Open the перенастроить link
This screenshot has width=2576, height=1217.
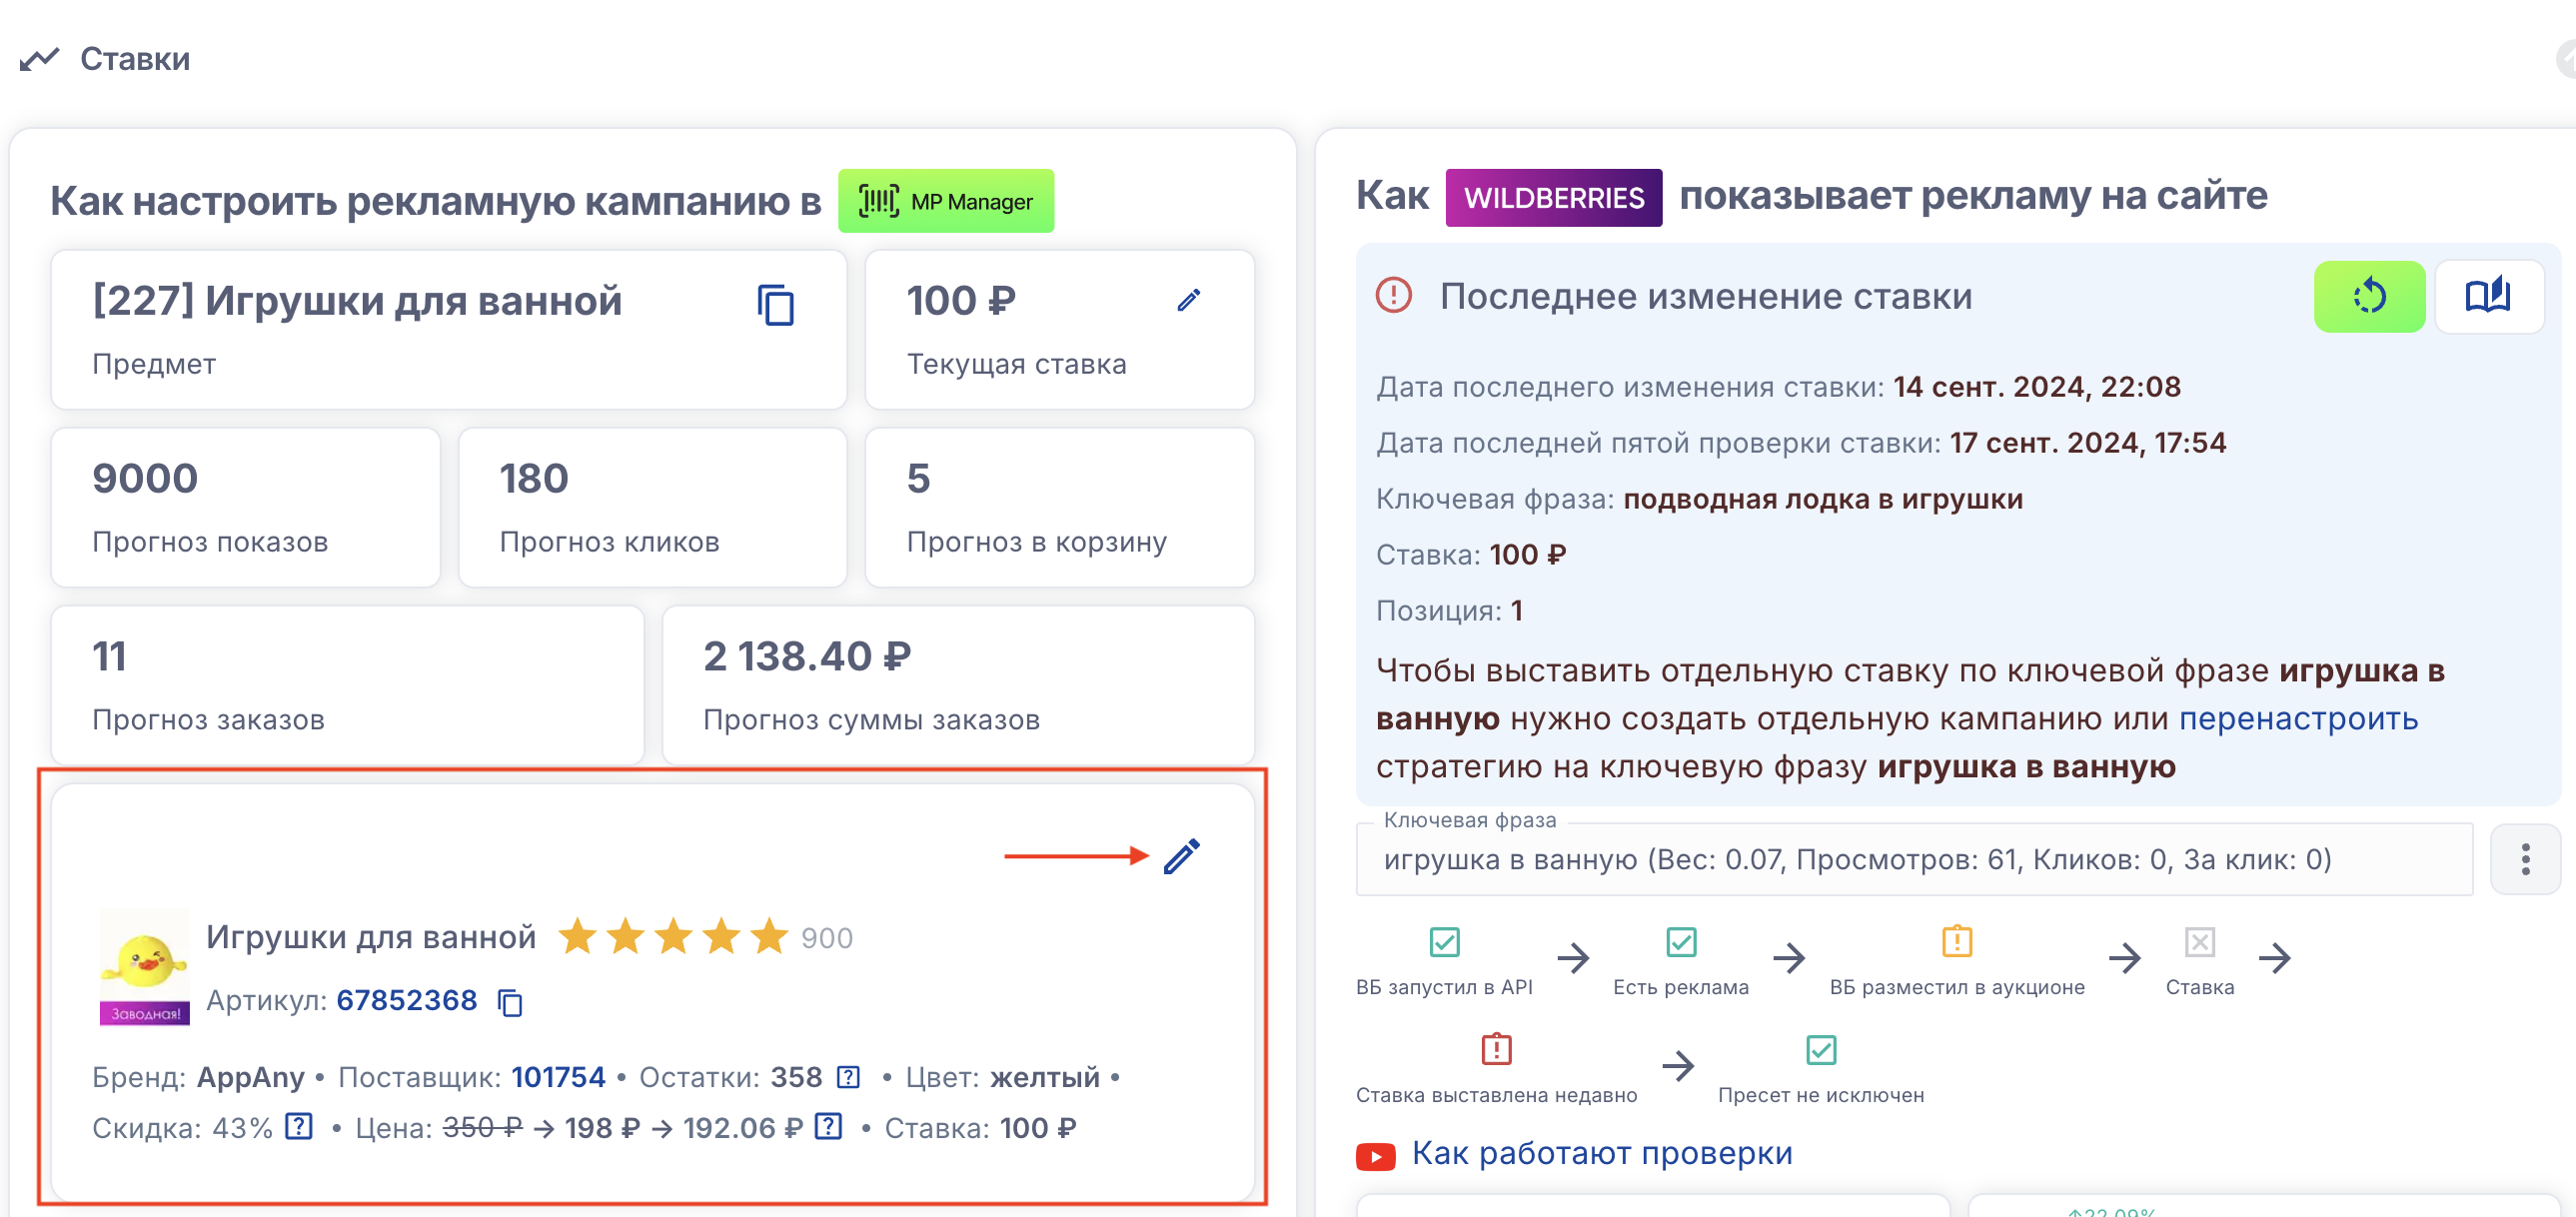tap(2297, 718)
